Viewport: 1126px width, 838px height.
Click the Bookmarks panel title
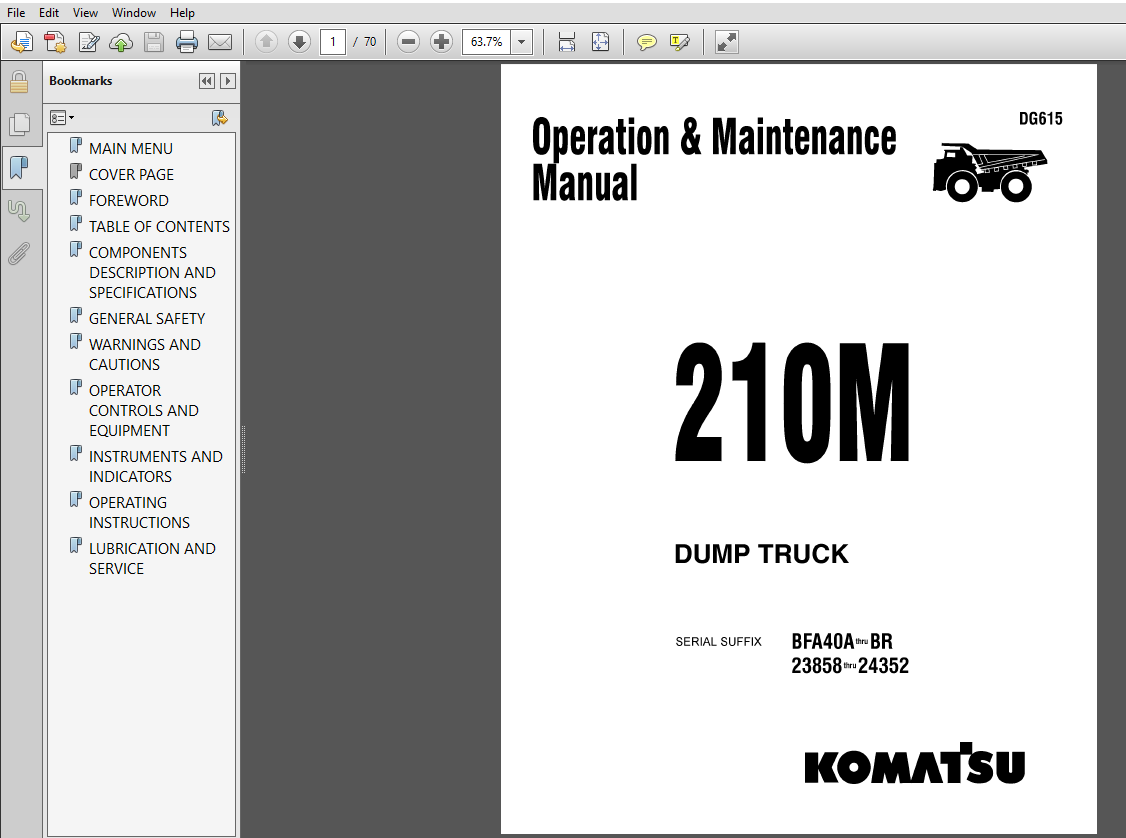(x=80, y=81)
